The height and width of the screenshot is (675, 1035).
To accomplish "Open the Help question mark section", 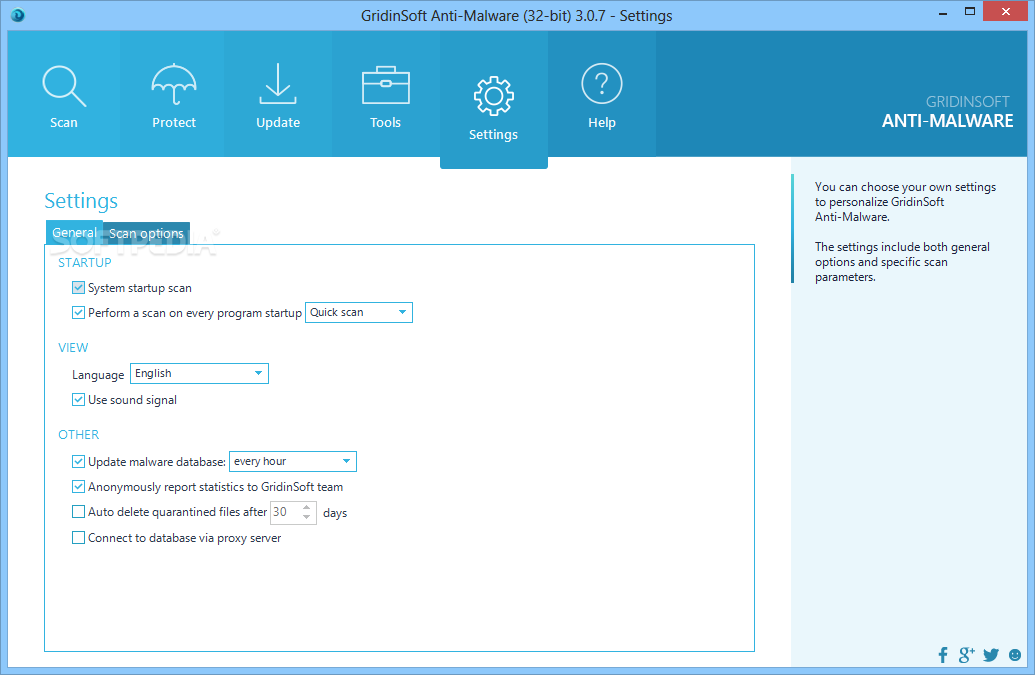I will coord(602,96).
